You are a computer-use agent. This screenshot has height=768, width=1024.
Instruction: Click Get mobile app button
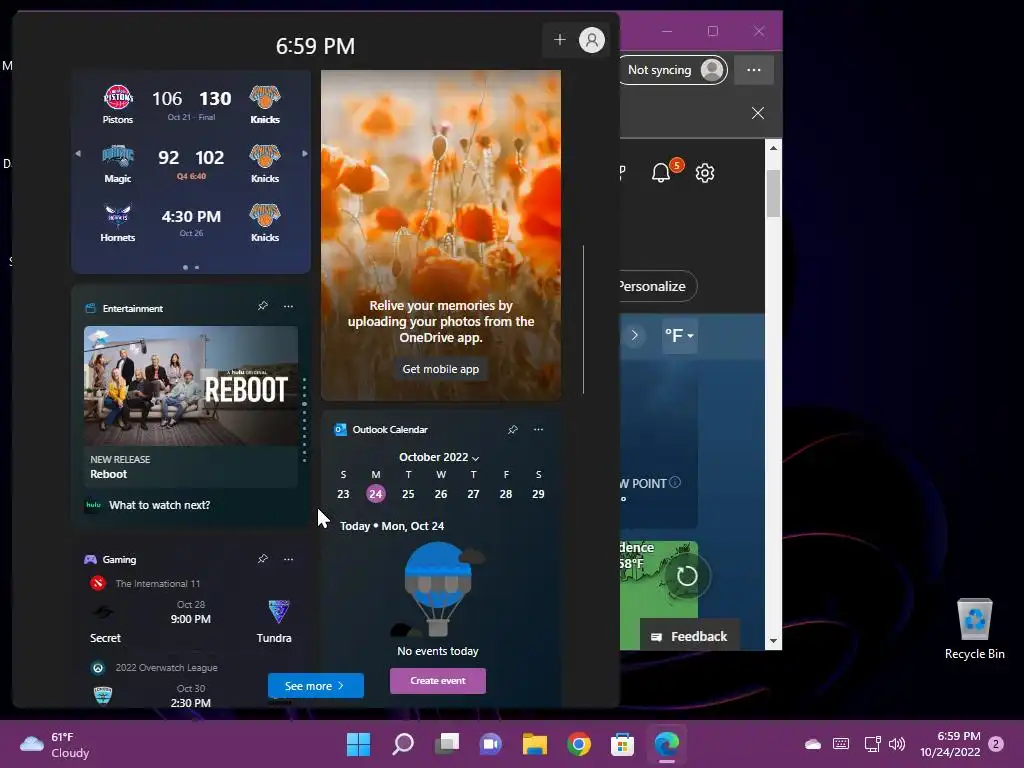(440, 369)
